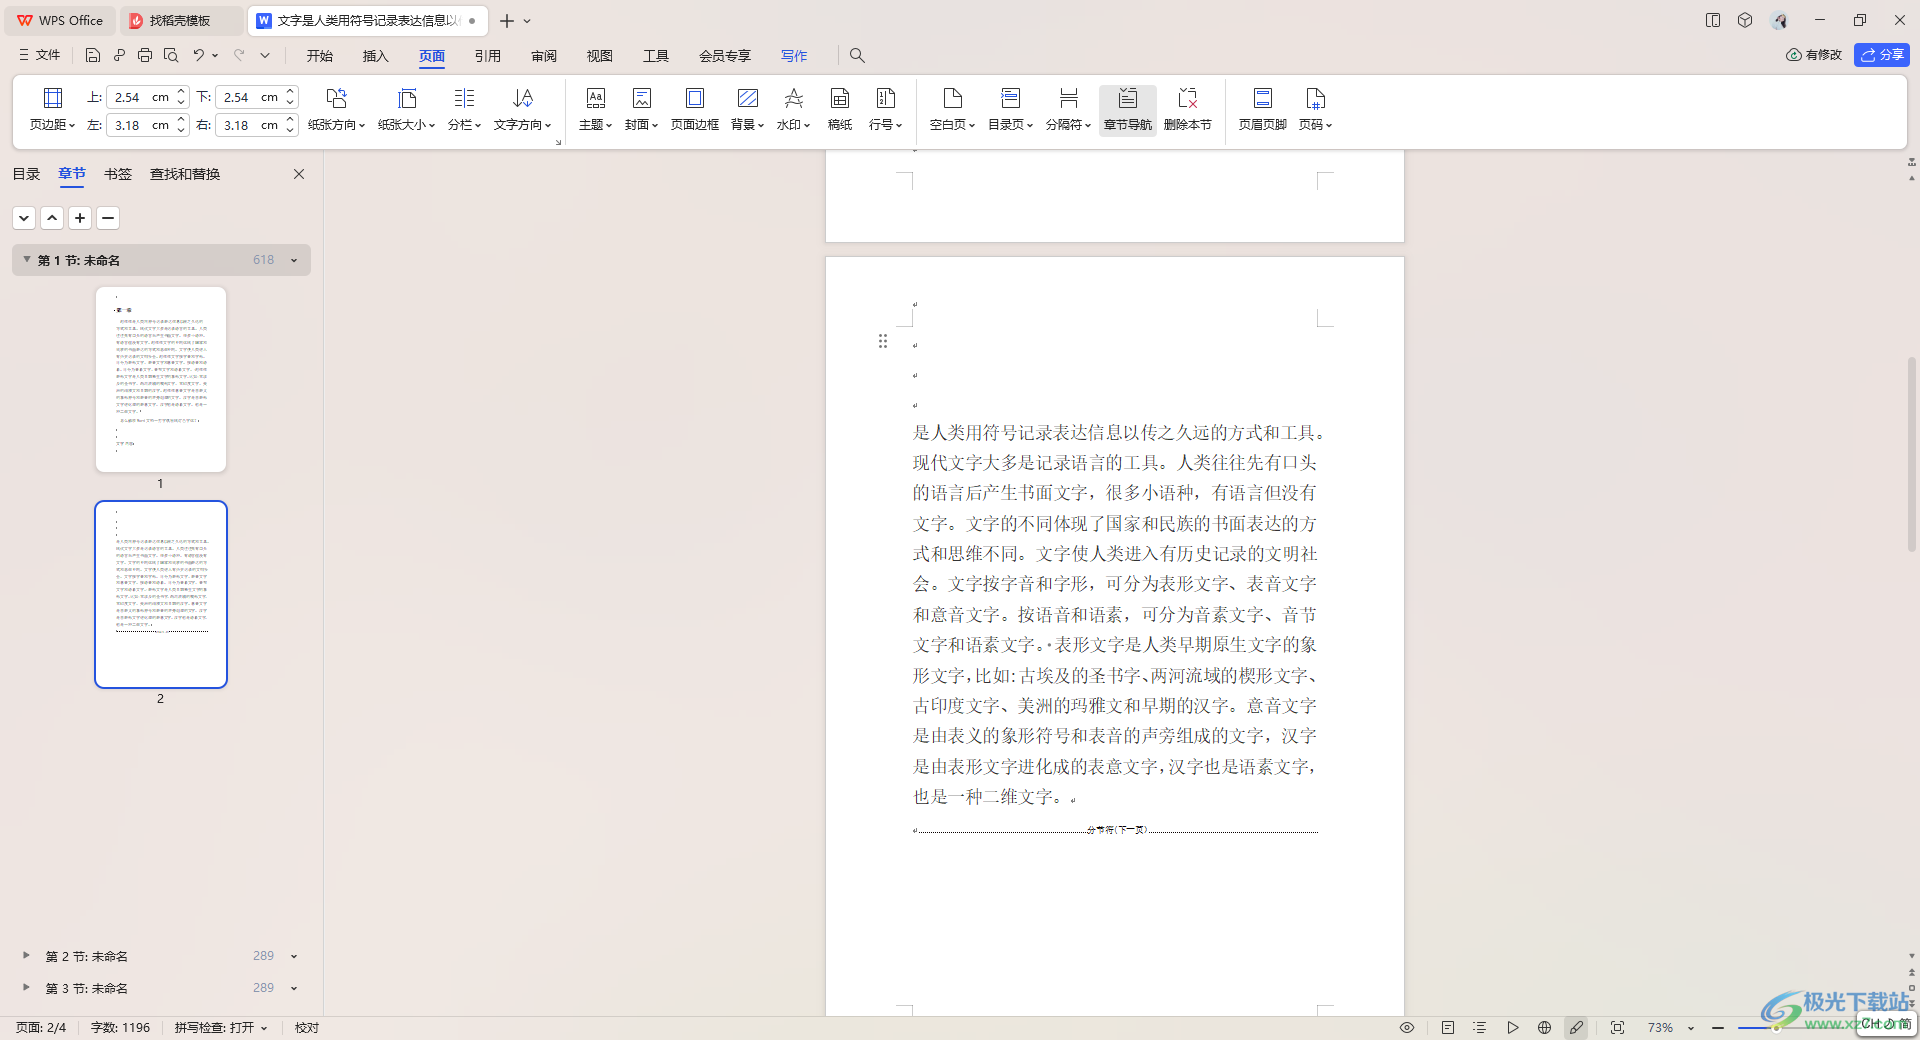Insert a 空白页 blank page

[952, 110]
